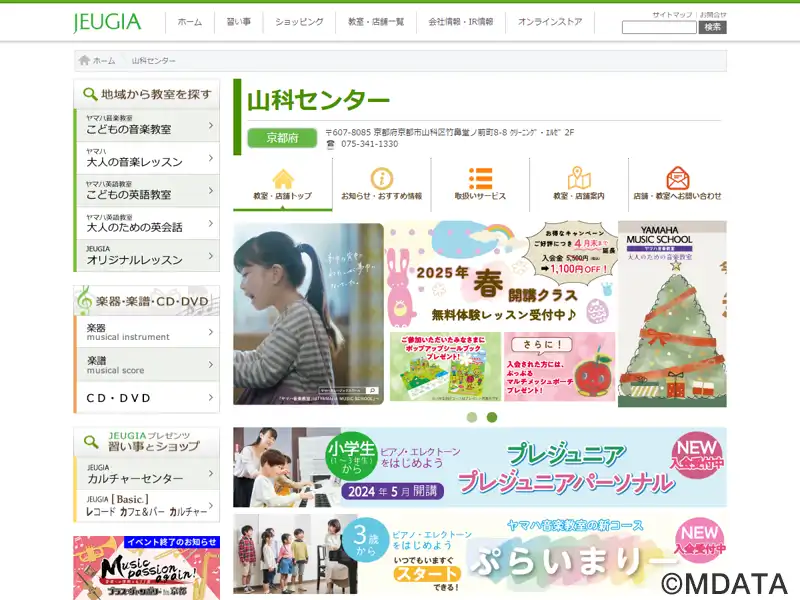Click the 〒607-8085 address line
Screen dimensions: 800x600
point(450,133)
